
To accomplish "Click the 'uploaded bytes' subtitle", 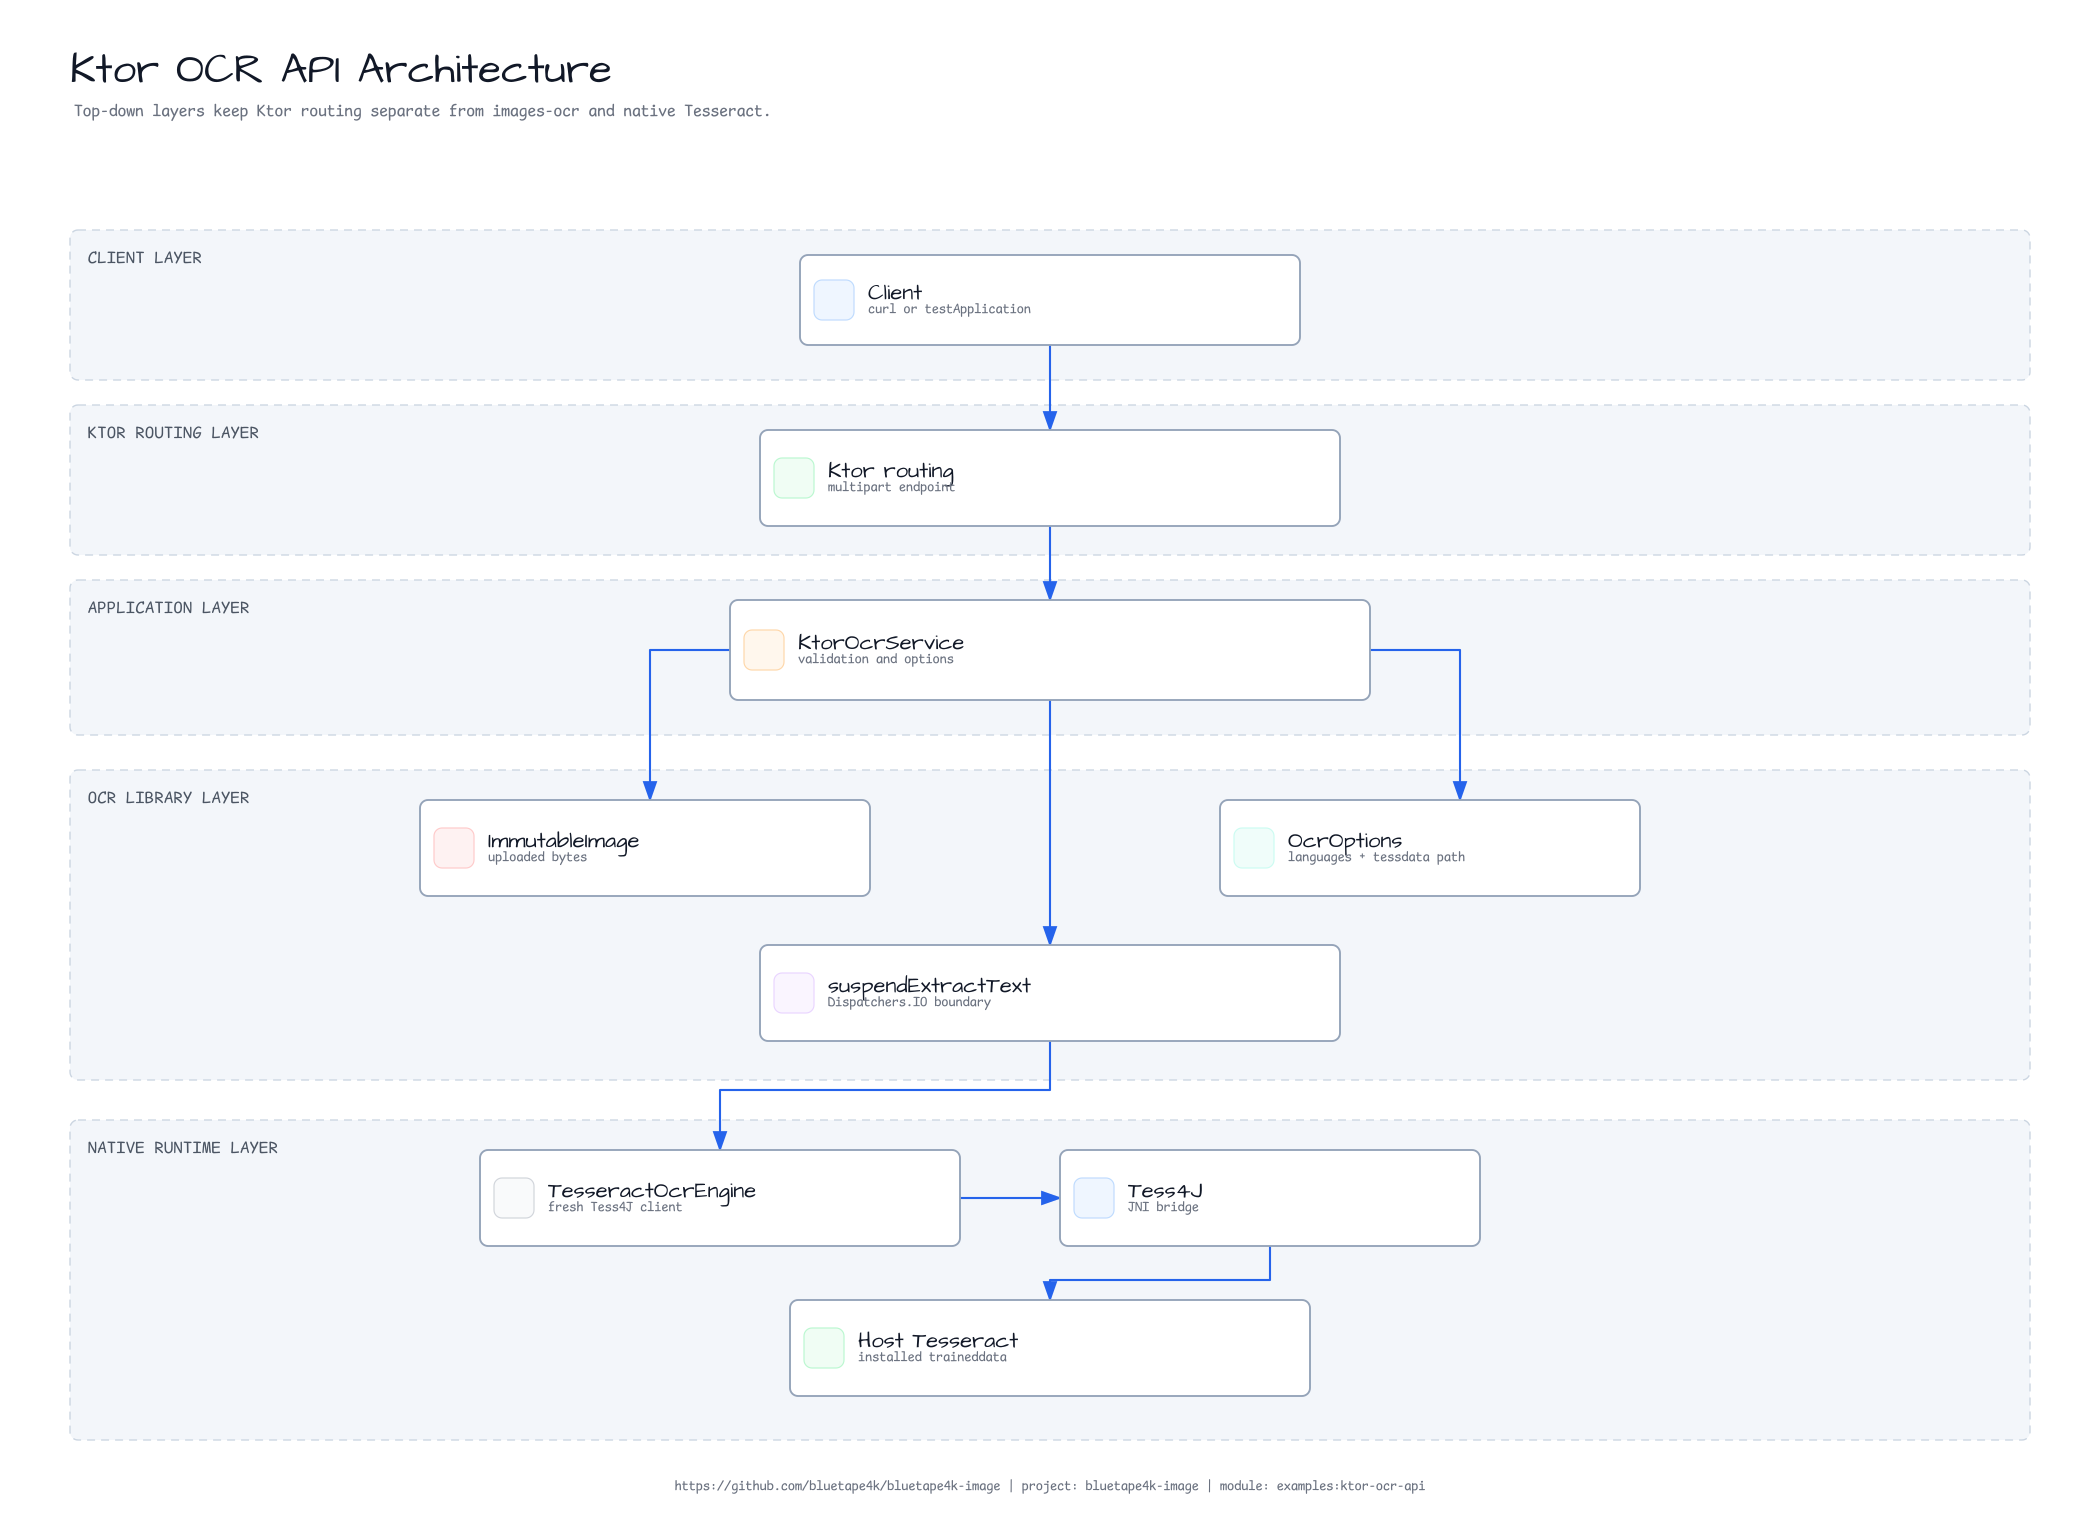I will pyautogui.click(x=537, y=857).
